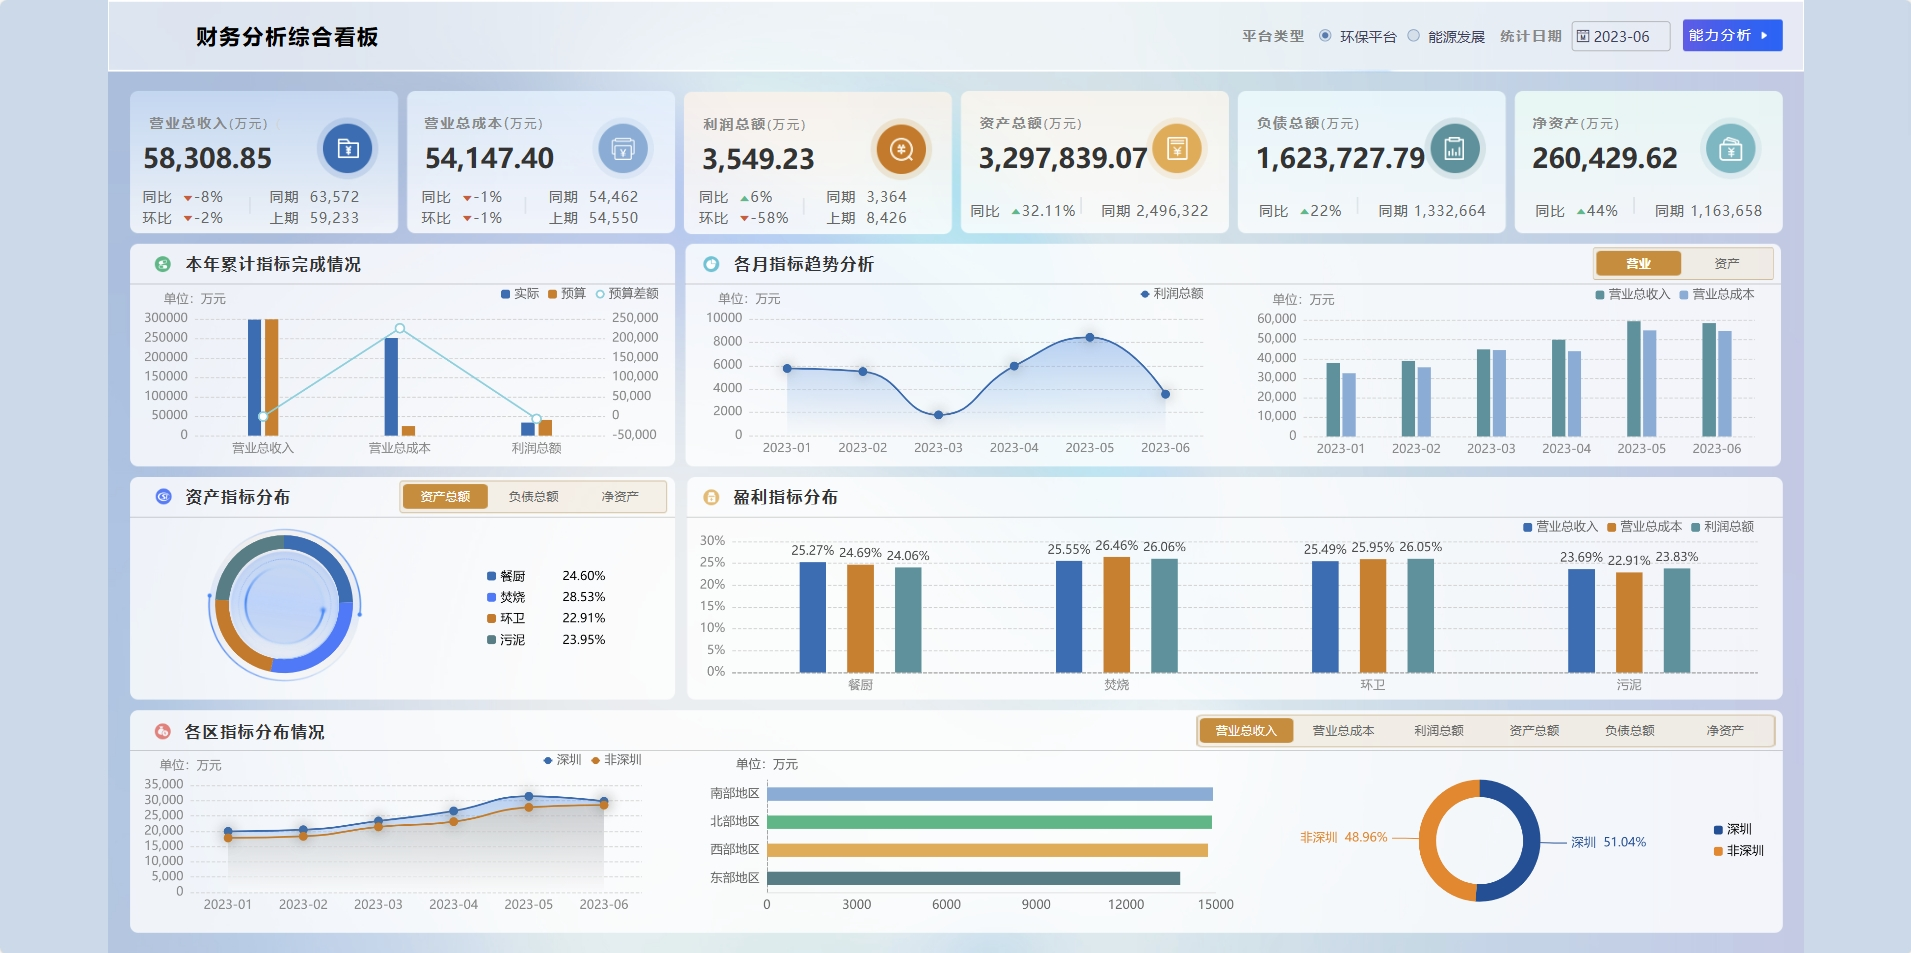1911x953 pixels.
Task: Select 营业总成本 tab in regional distribution
Action: (x=1343, y=730)
